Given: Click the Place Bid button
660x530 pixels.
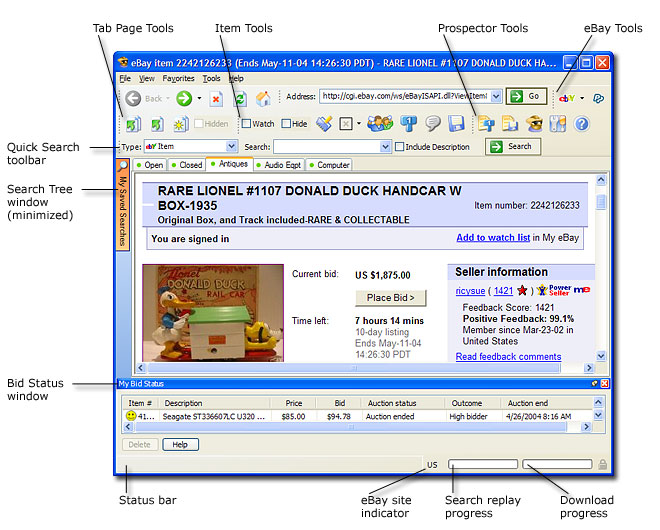Looking at the screenshot, I should tap(391, 298).
